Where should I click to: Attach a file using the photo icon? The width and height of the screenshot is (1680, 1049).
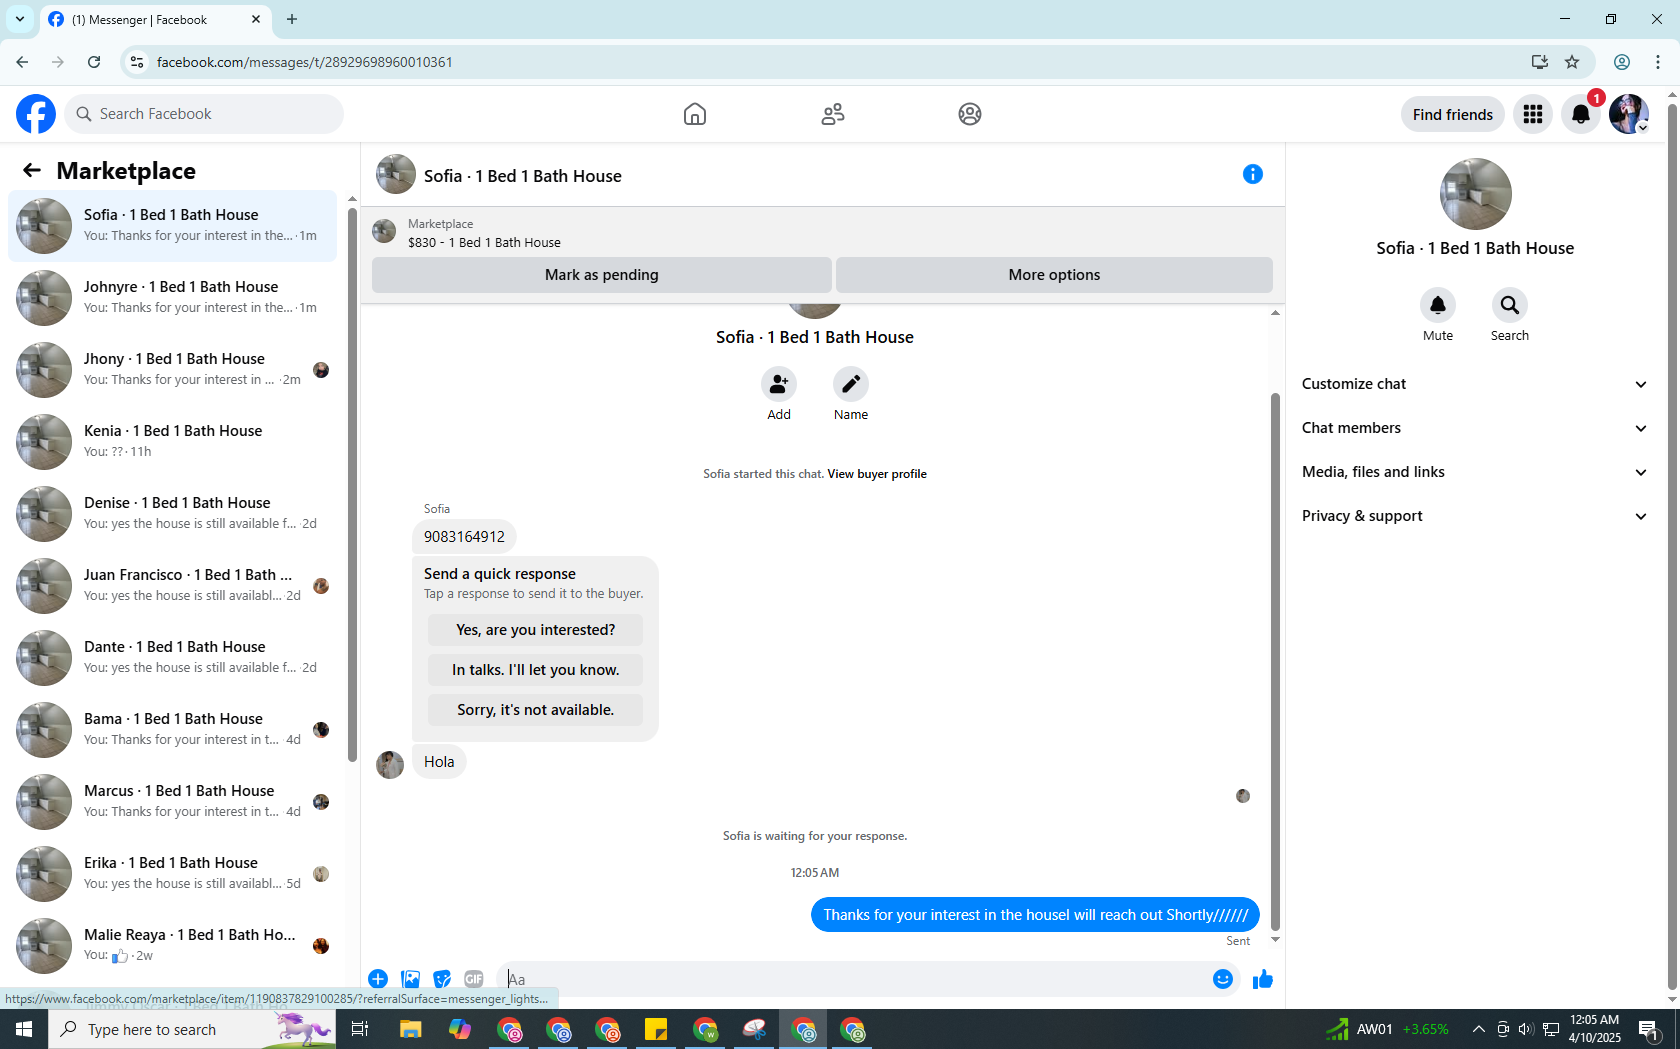click(x=410, y=979)
